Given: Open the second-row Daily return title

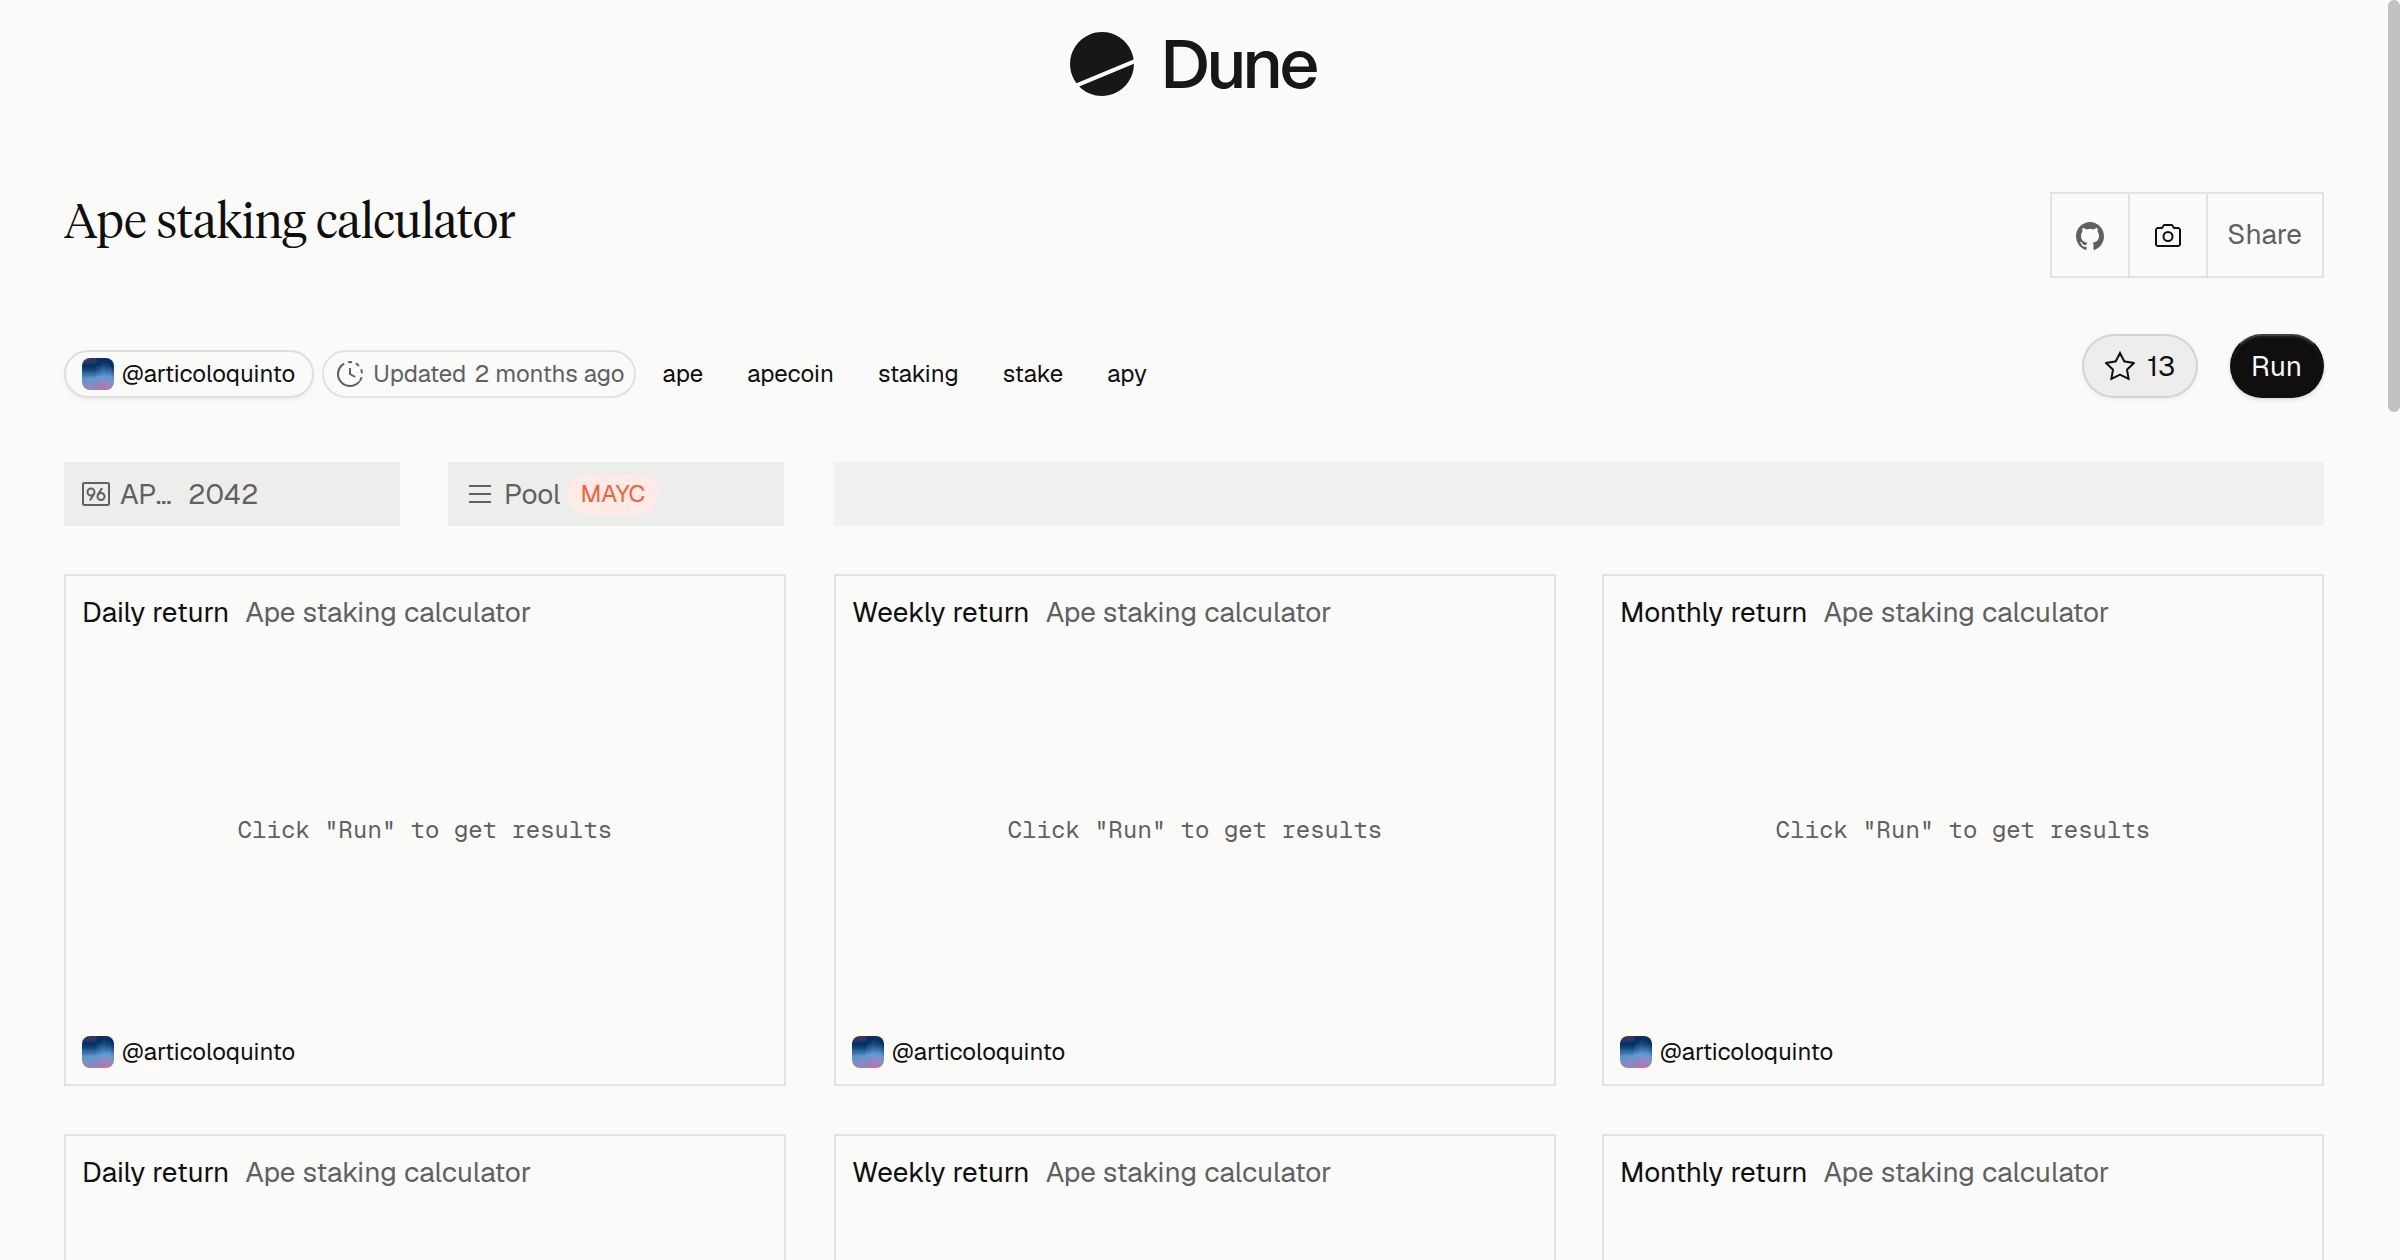Looking at the screenshot, I should point(155,1172).
